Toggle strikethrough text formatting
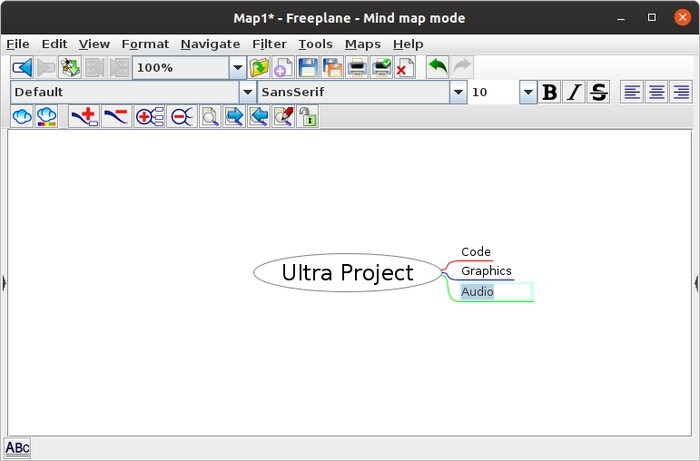The image size is (700, 461). tap(598, 92)
